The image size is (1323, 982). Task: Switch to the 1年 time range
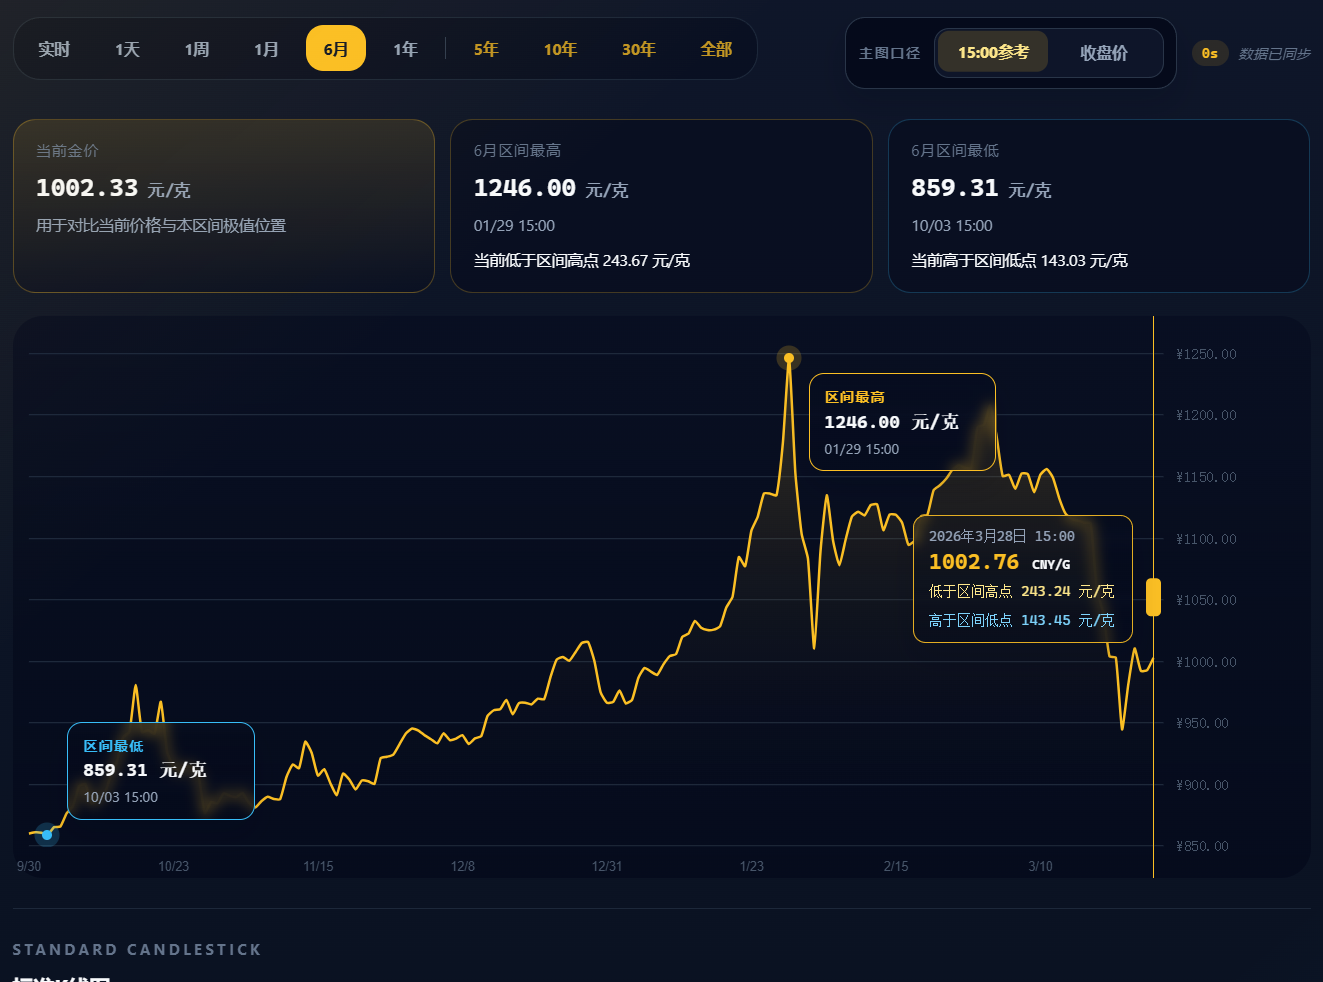[405, 48]
